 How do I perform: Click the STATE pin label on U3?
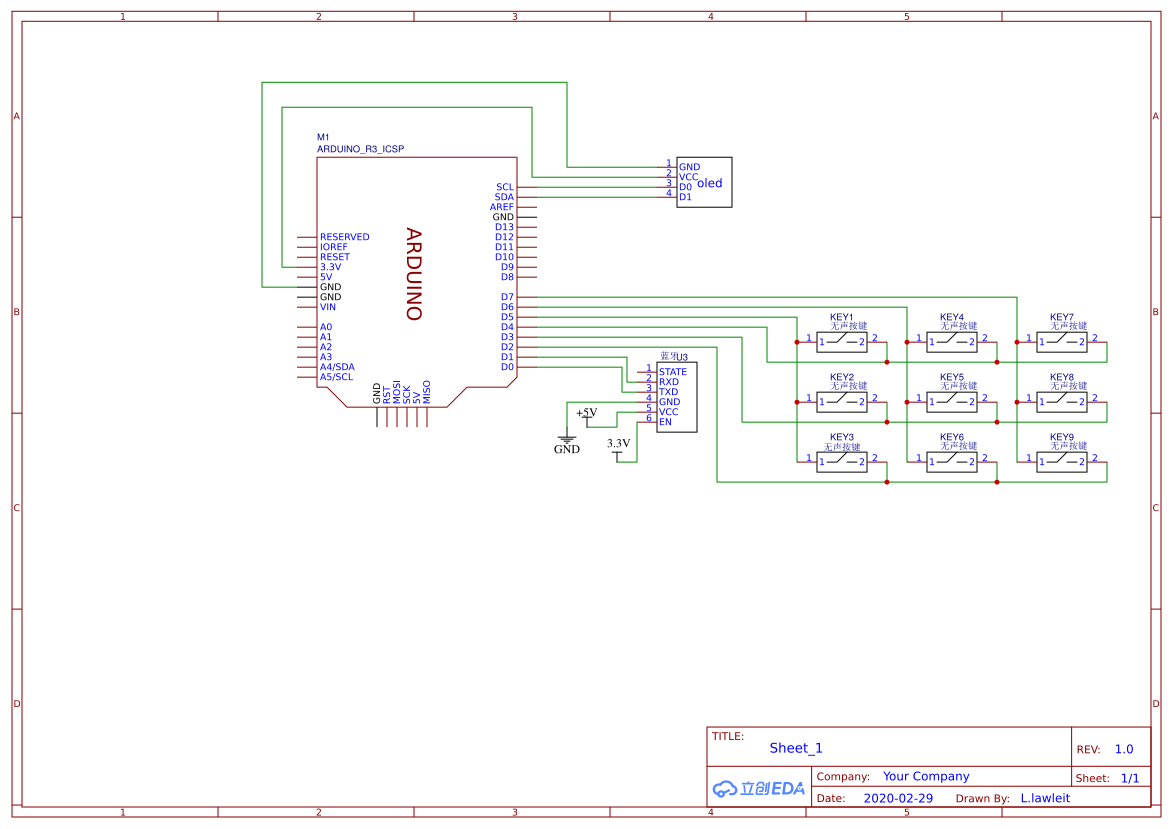point(672,372)
